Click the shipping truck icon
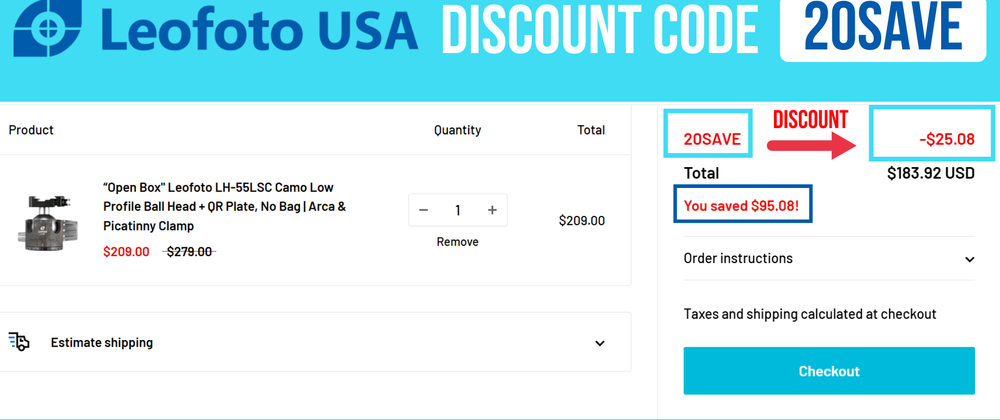This screenshot has height=420, width=1000. (x=19, y=342)
